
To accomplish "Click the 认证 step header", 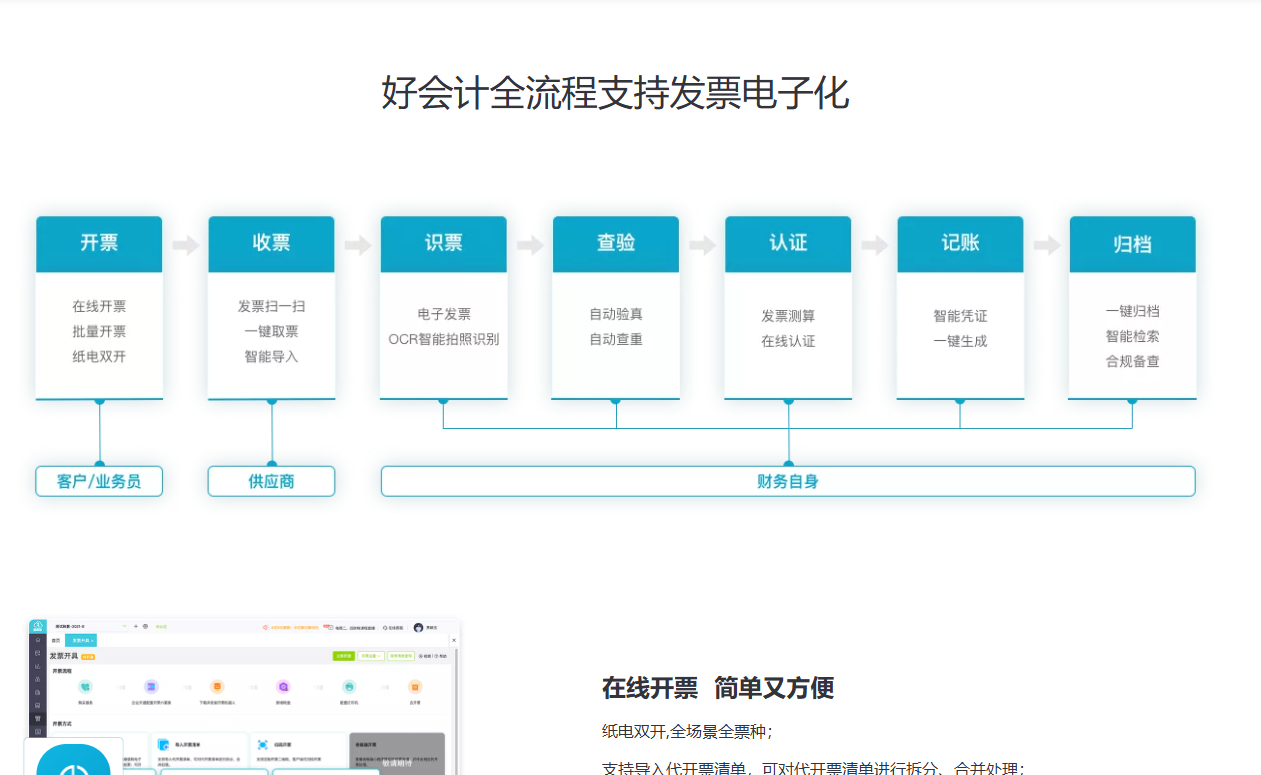I will (788, 243).
